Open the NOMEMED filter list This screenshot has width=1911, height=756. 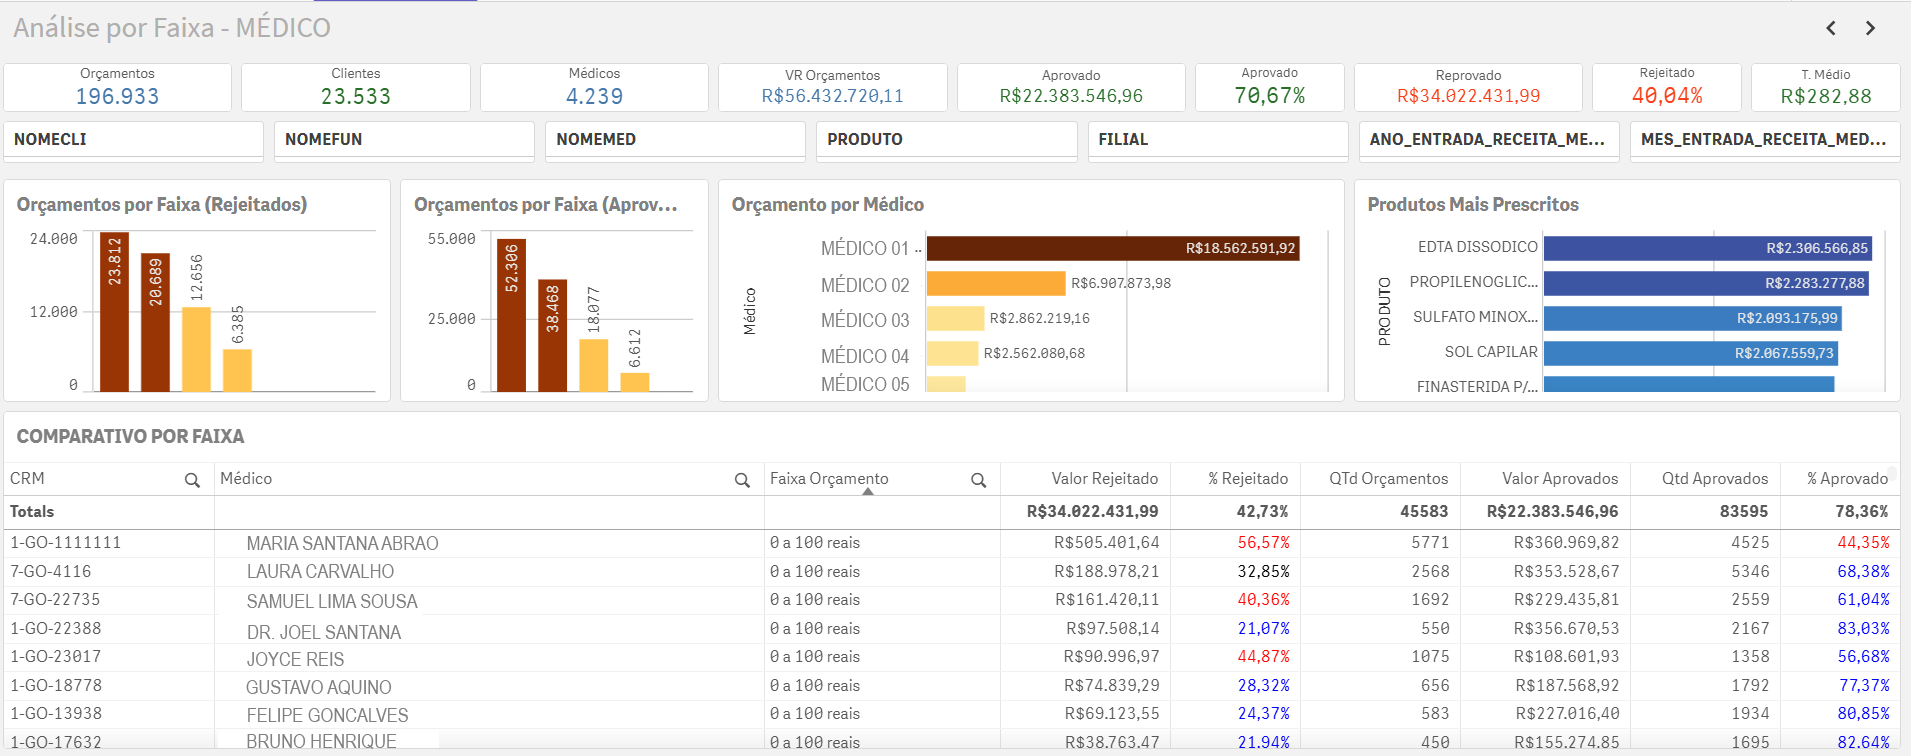(x=675, y=140)
